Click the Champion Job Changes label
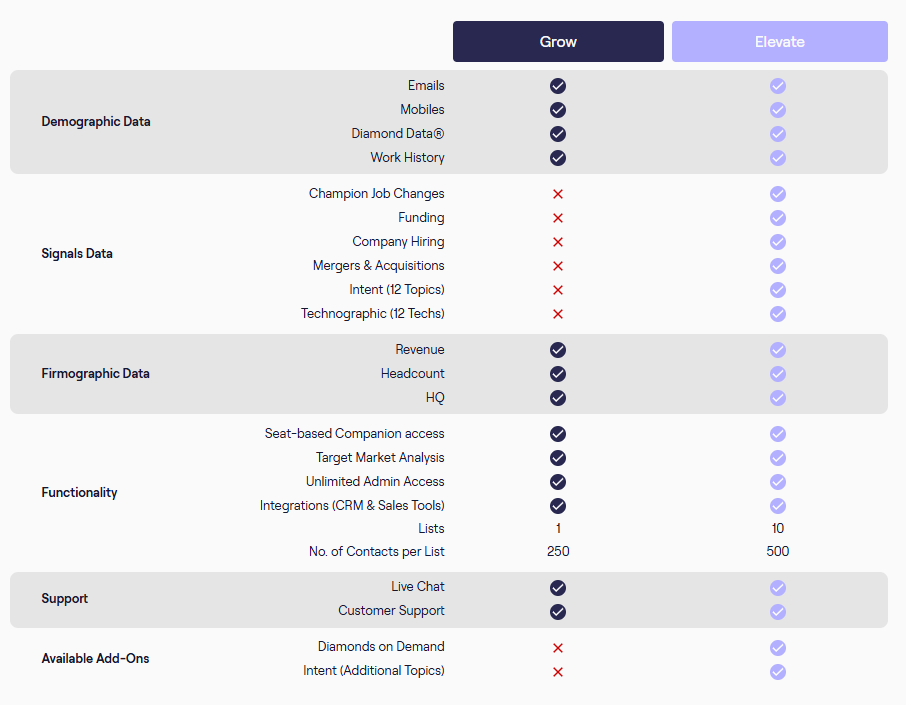 click(377, 194)
